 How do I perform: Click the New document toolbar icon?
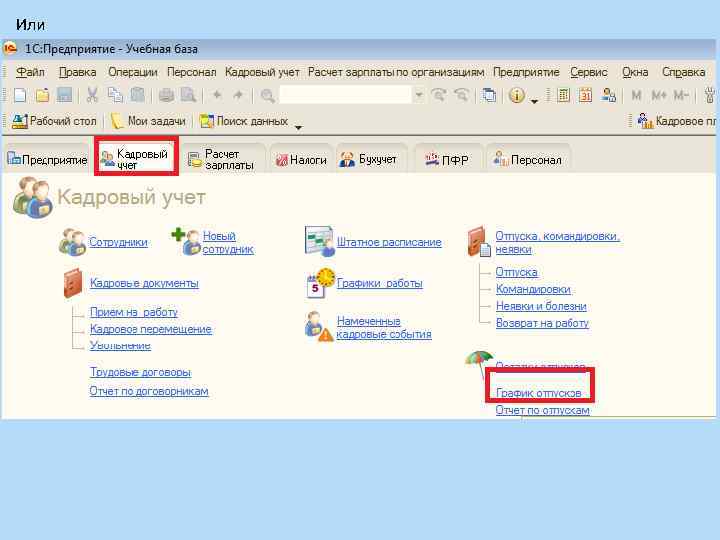(20, 95)
